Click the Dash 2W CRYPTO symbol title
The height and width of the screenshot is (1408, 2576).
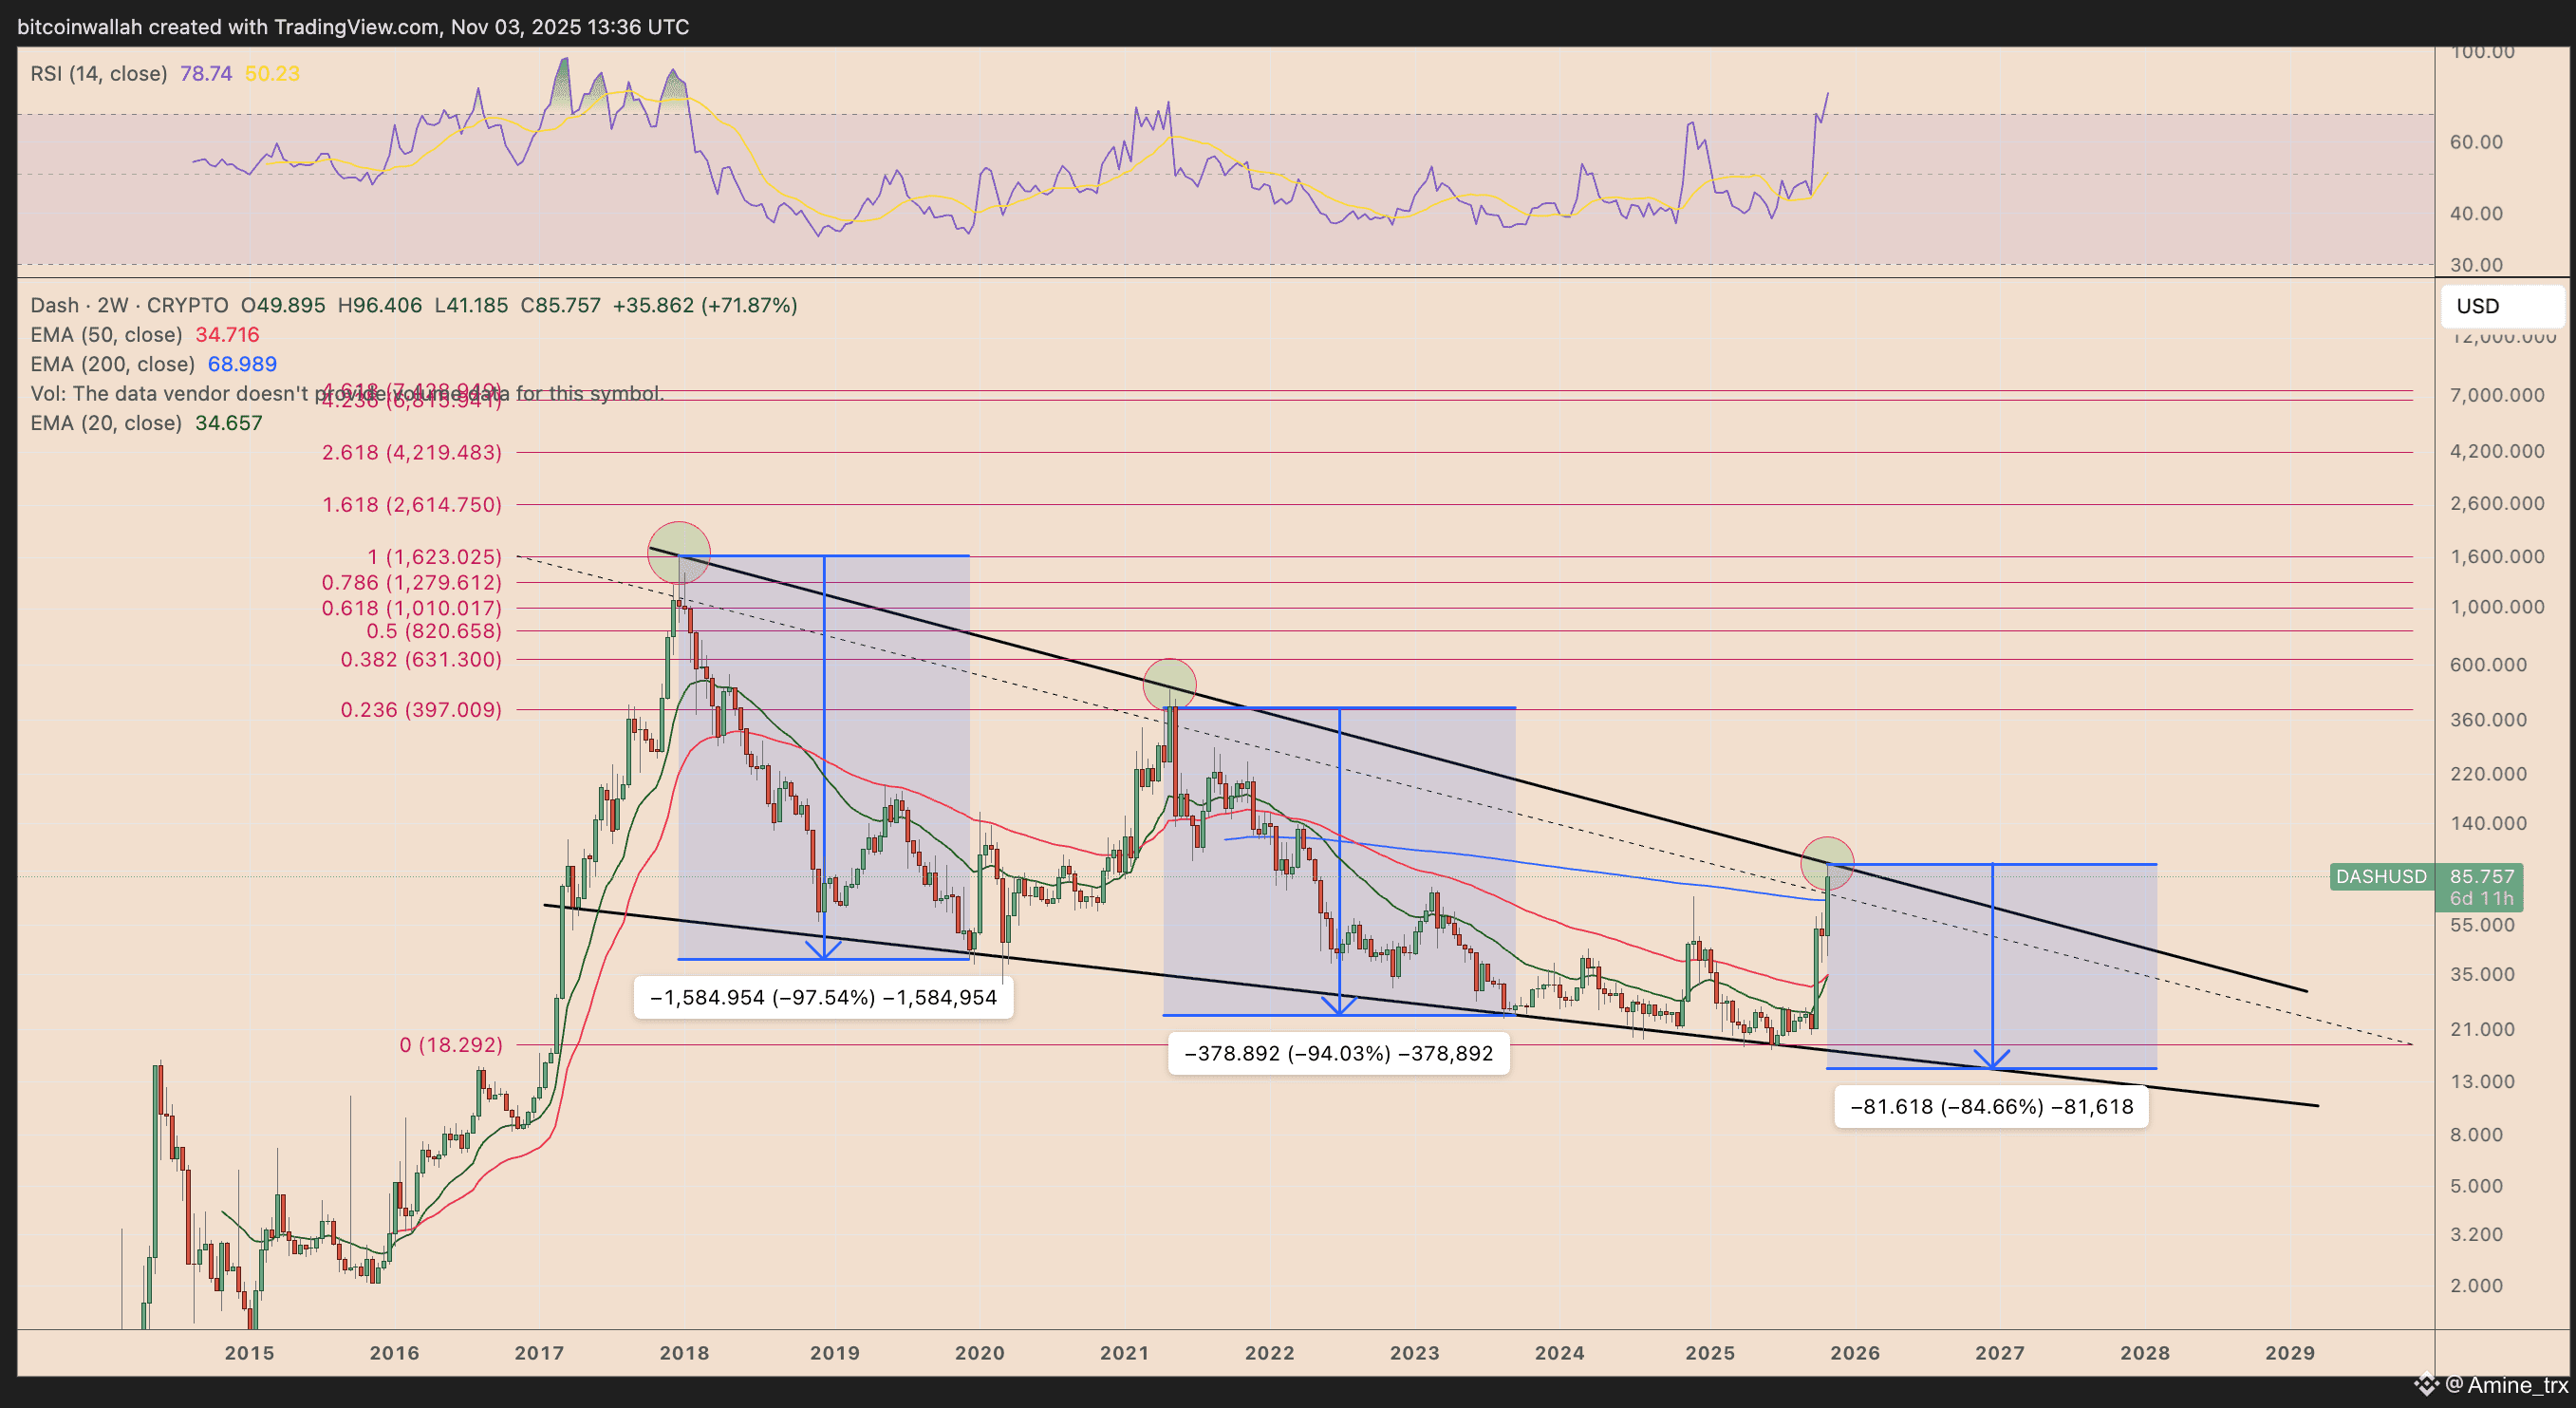(129, 306)
